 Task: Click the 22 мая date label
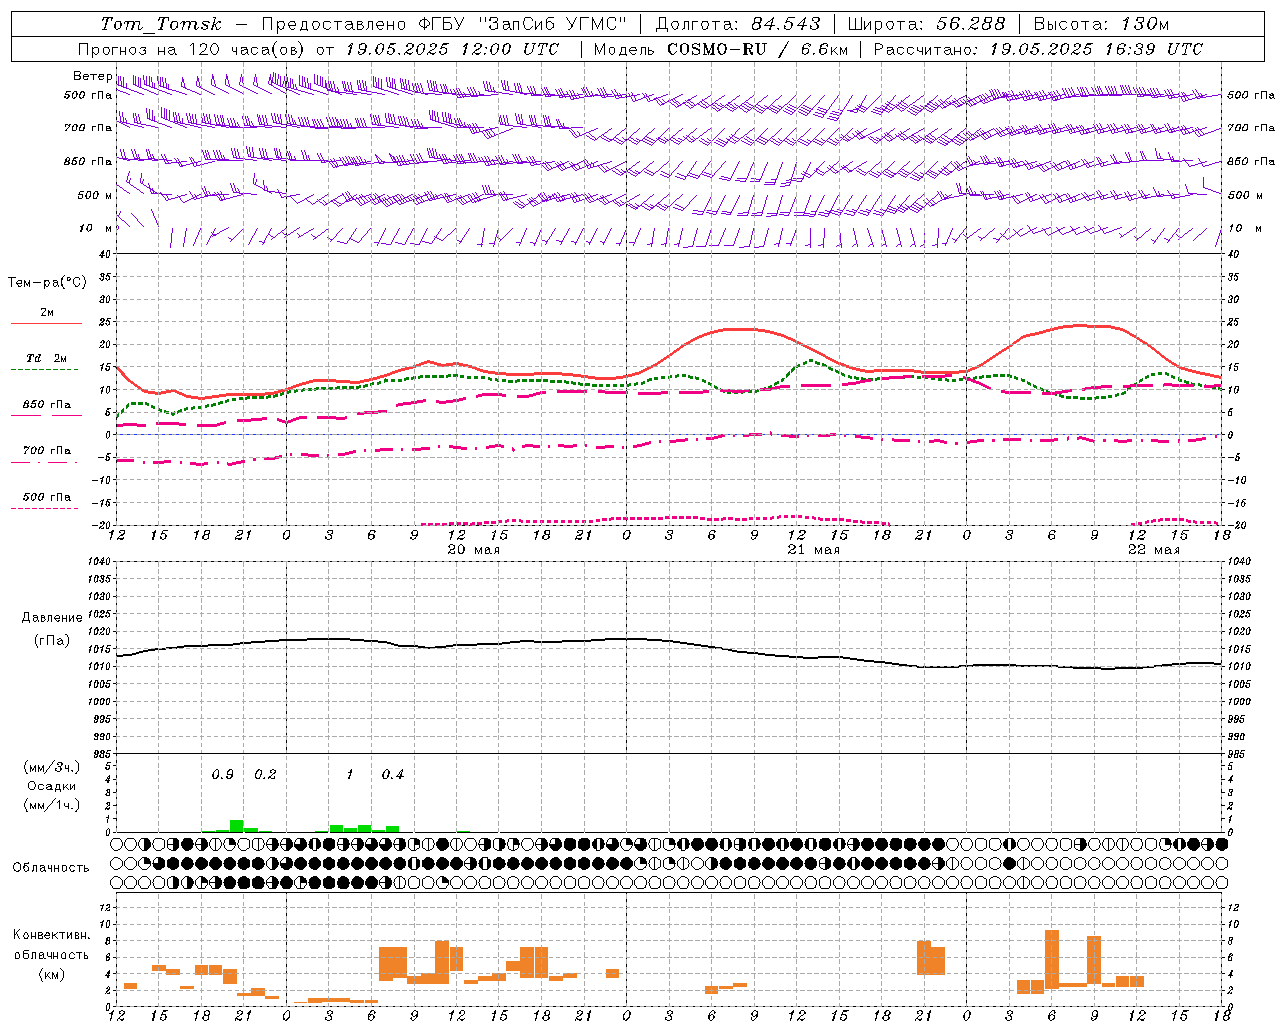coord(1153,550)
